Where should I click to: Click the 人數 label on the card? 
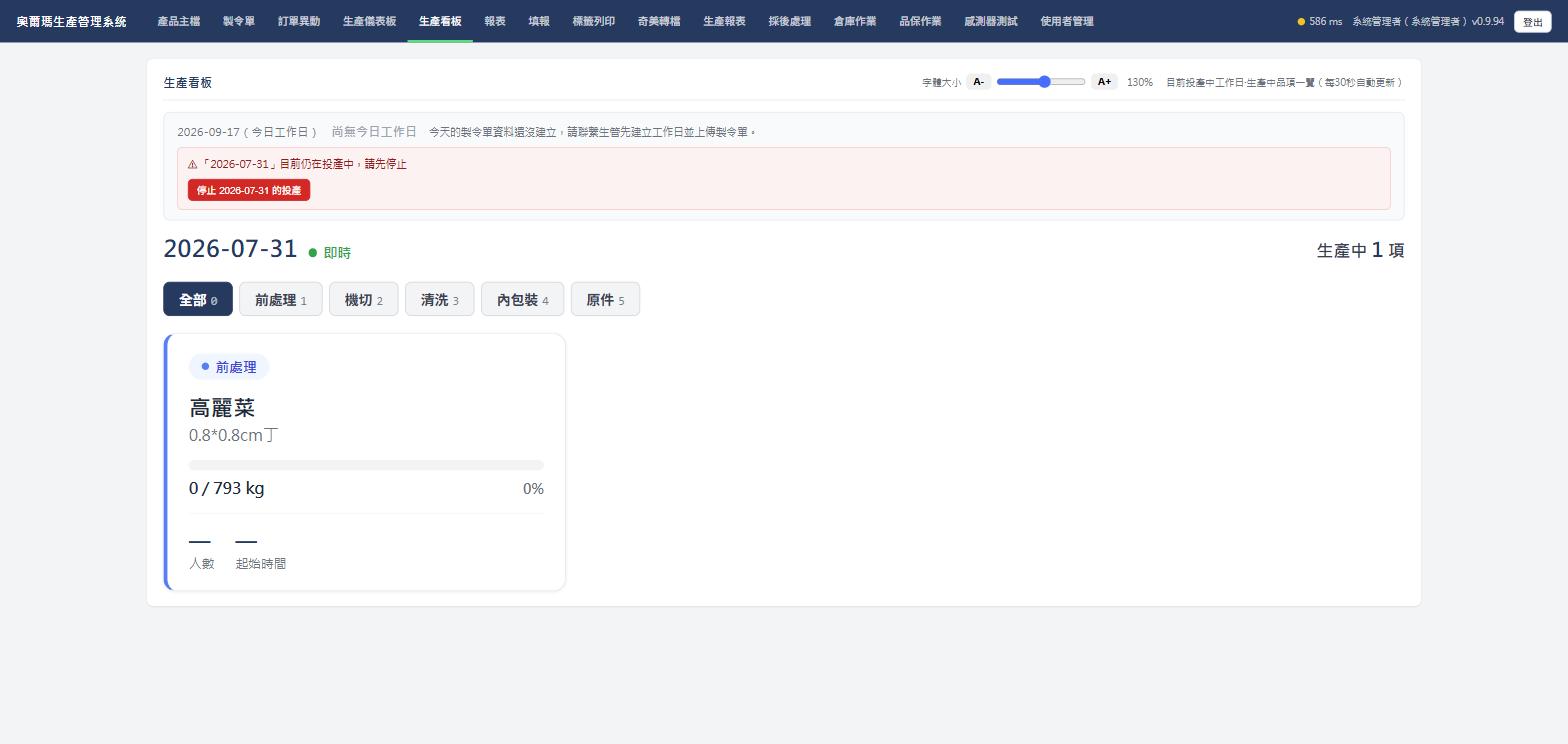tap(202, 563)
